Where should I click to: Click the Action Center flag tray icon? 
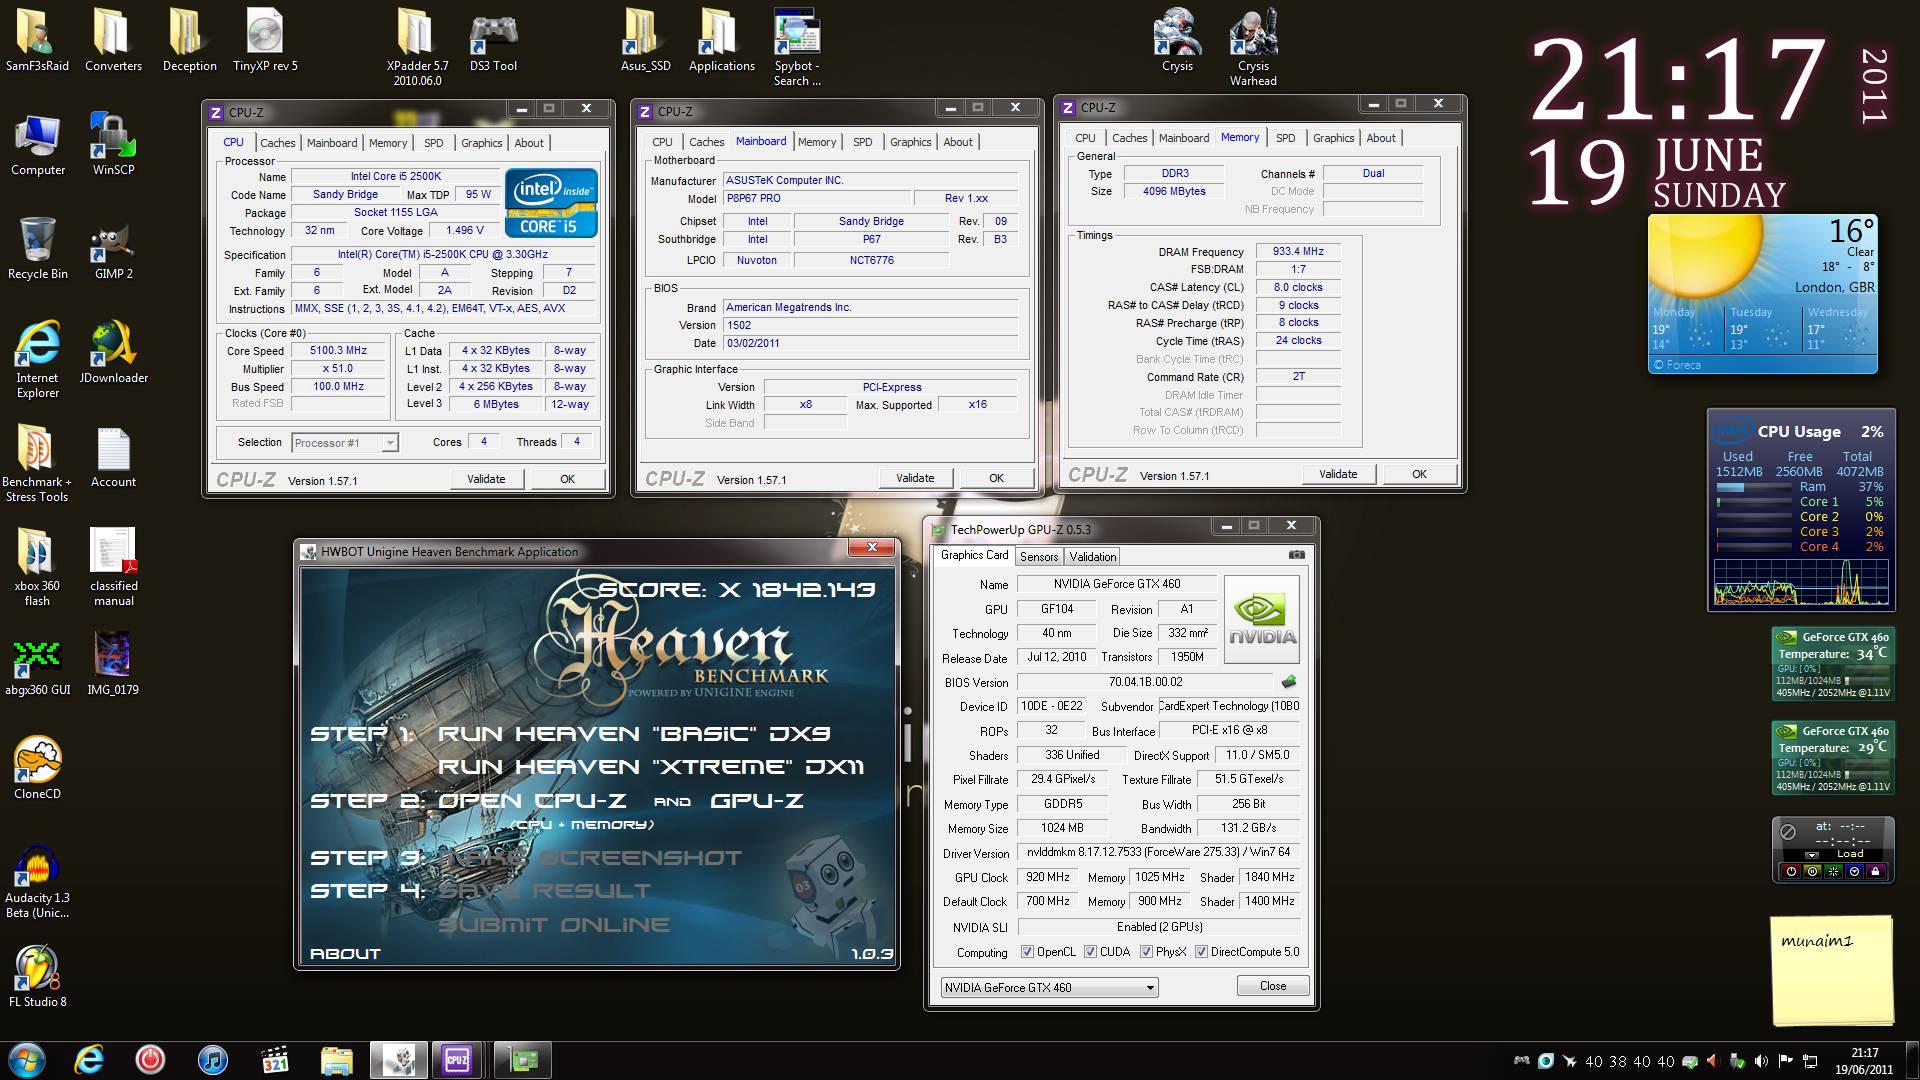pos(1785,1061)
